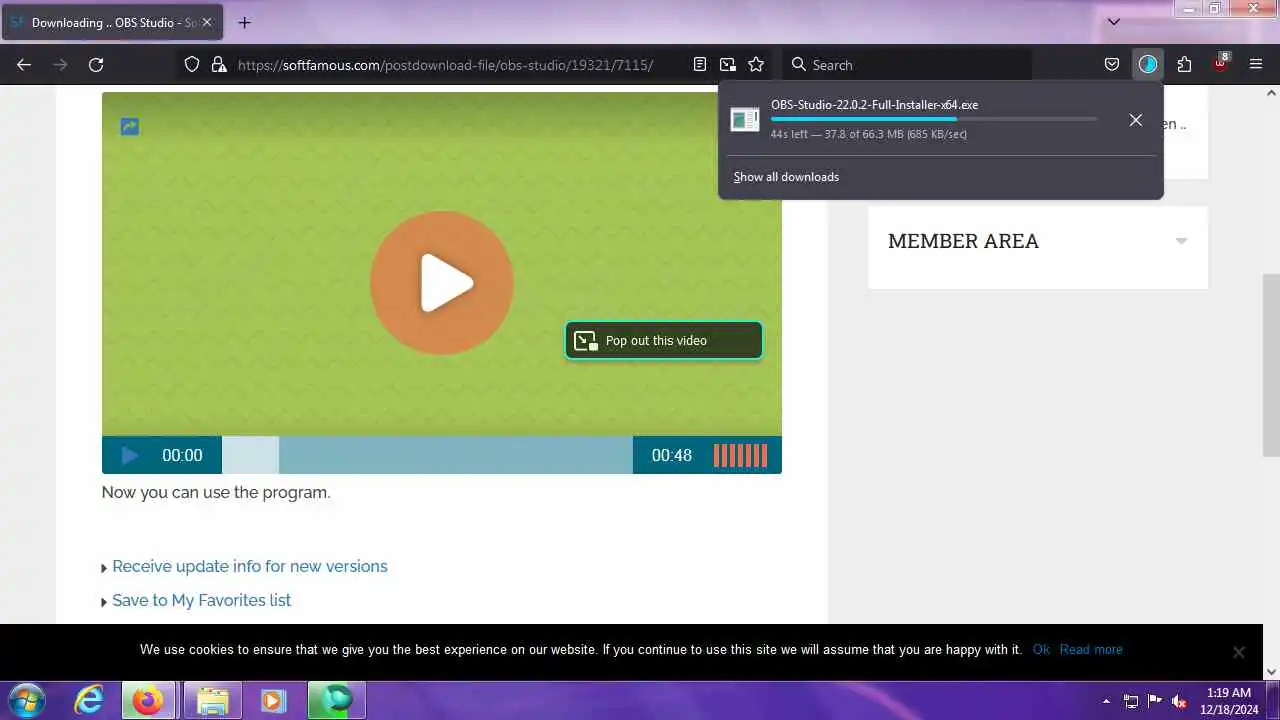Expand the MEMBER AREA panel
Screen dimensions: 1280x720
point(1181,241)
